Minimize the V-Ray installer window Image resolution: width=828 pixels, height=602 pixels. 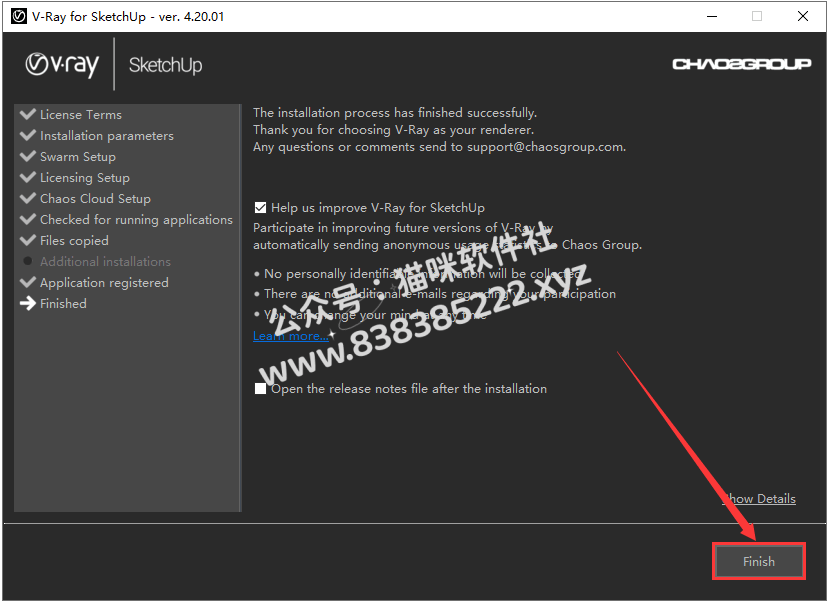point(712,16)
